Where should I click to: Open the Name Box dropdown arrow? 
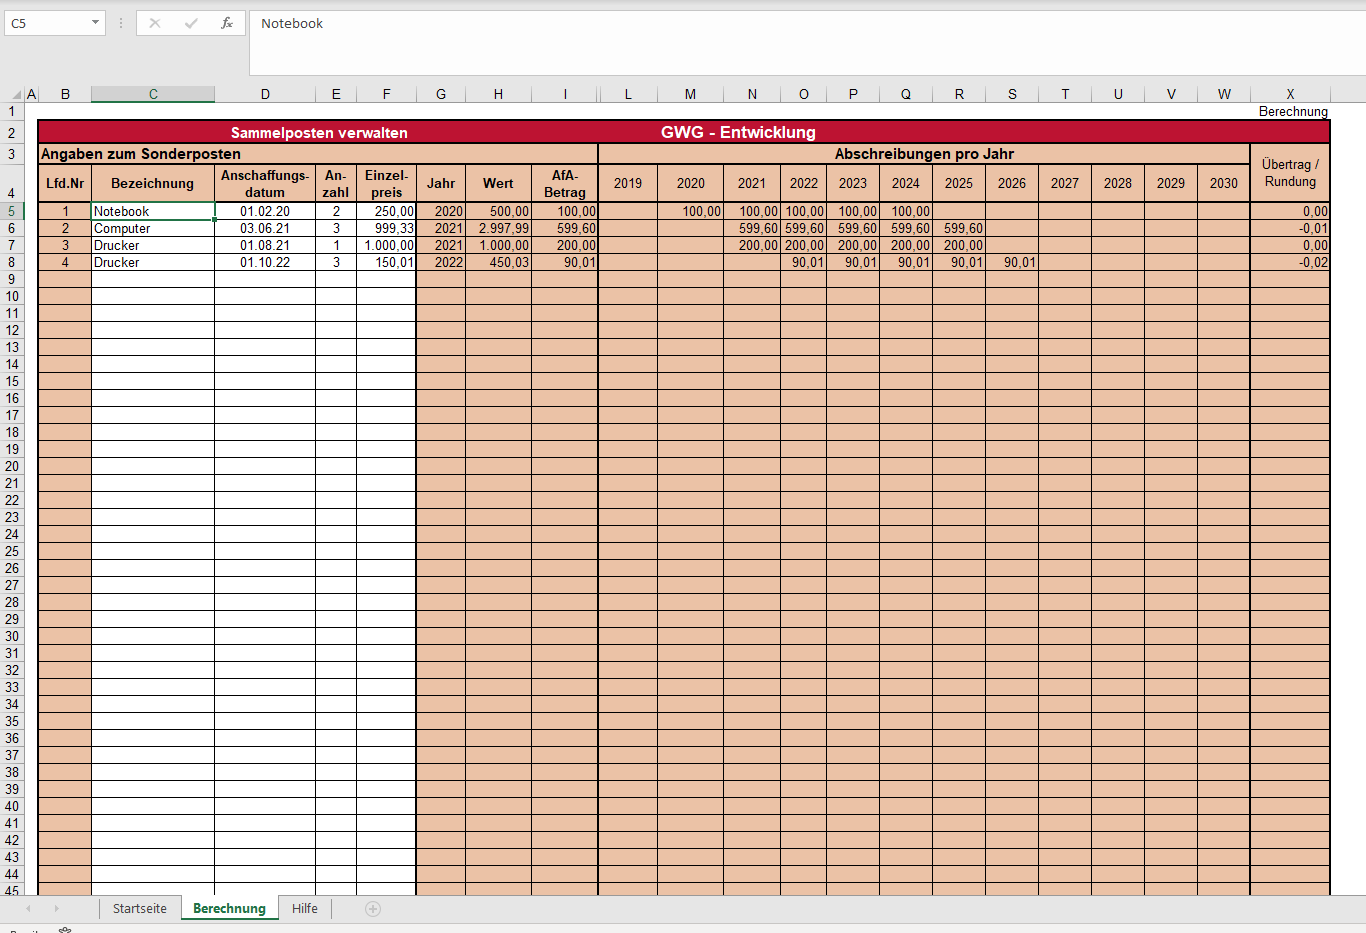click(x=96, y=23)
